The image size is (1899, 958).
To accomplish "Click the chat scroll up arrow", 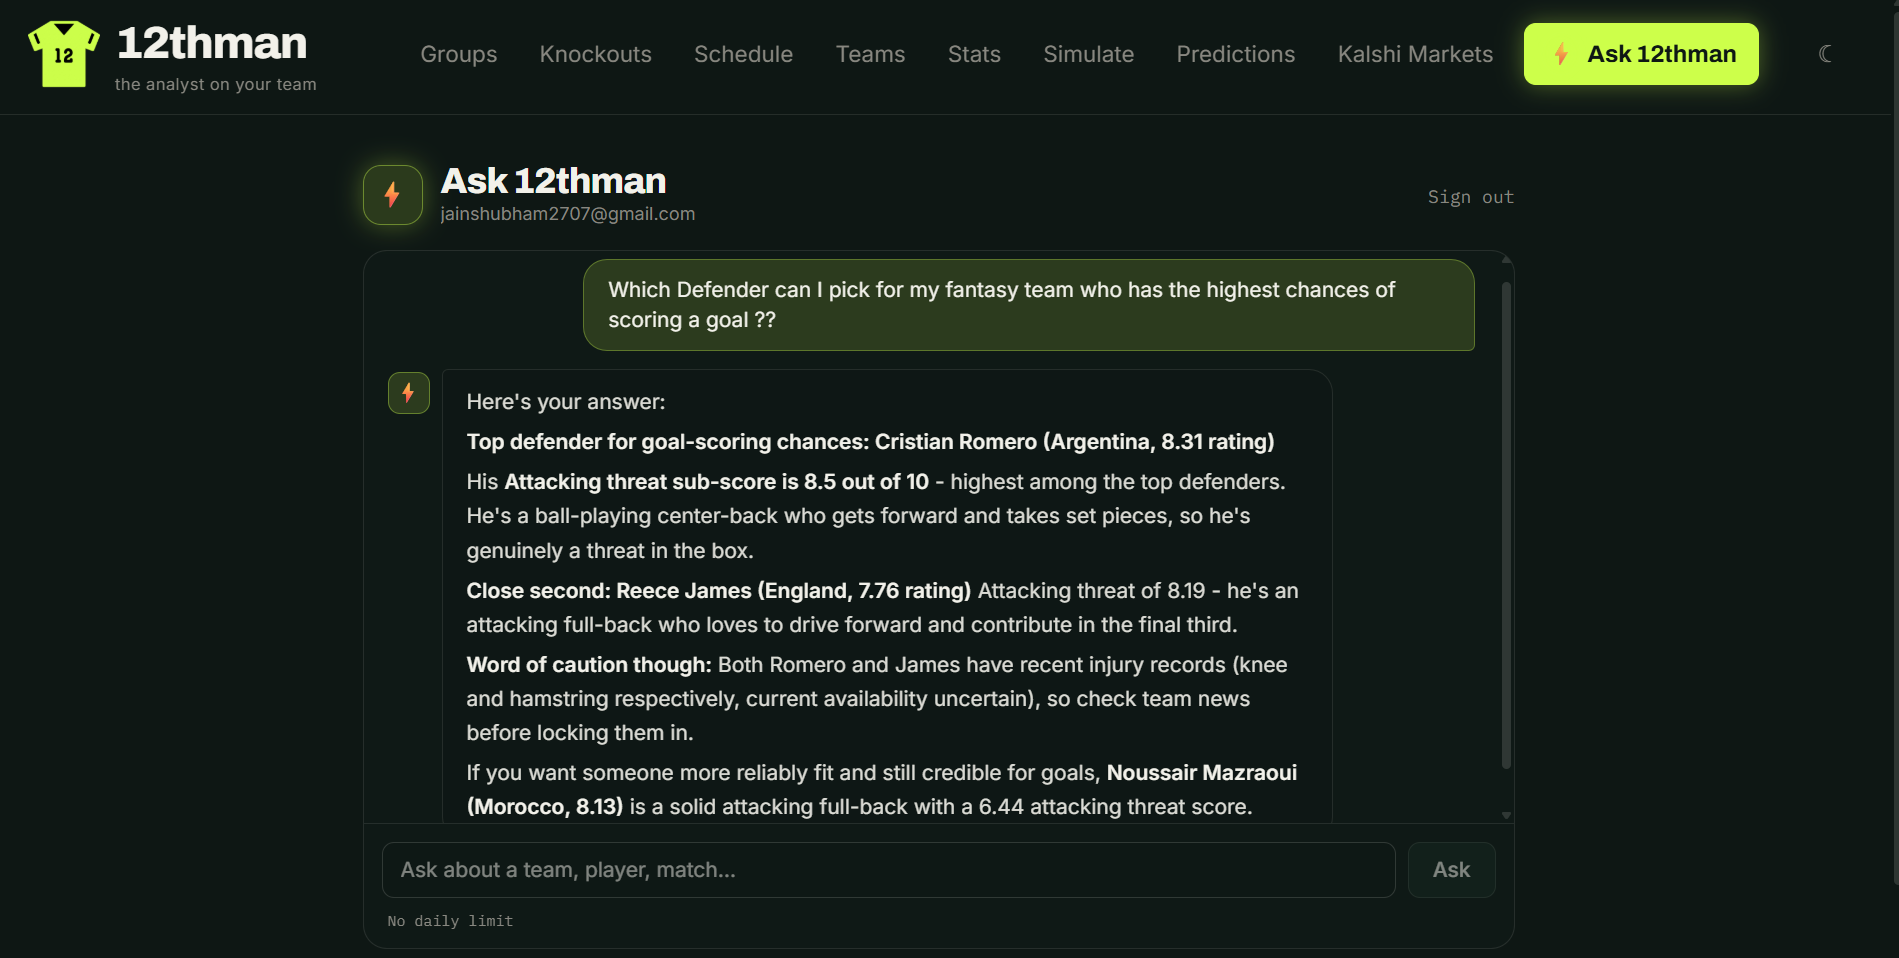I will coord(1506,260).
